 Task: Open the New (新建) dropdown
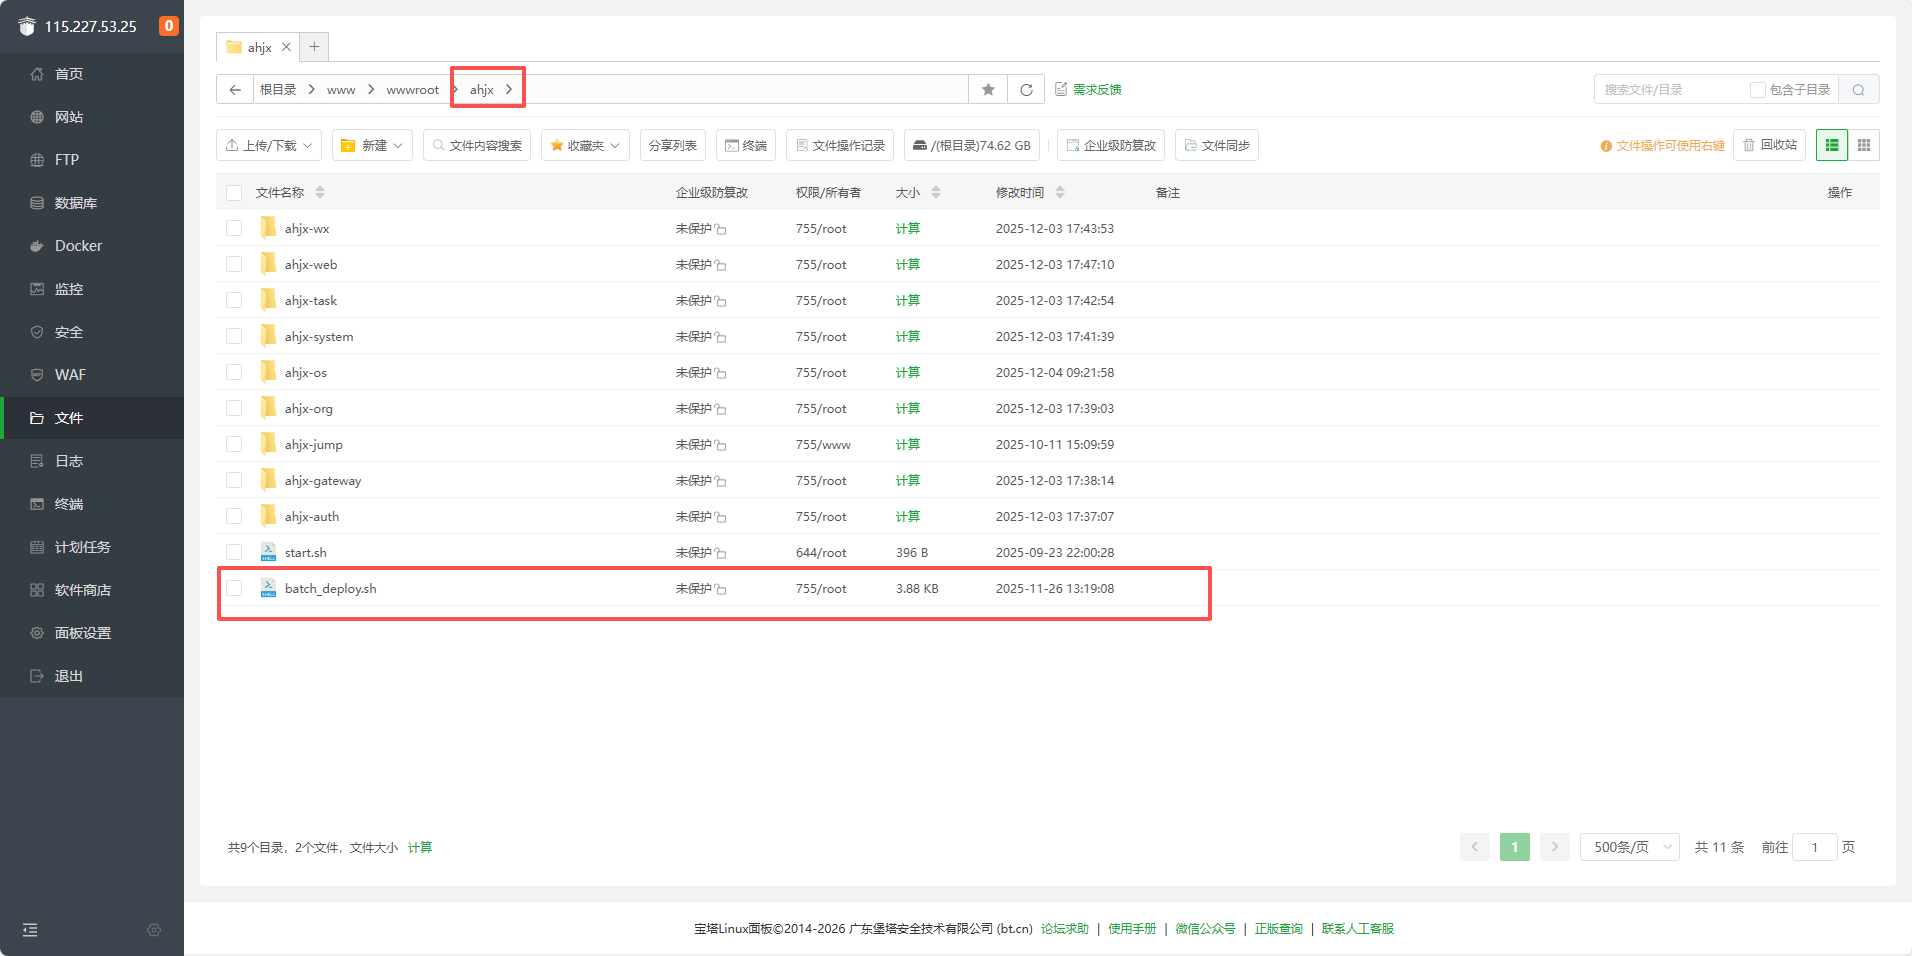(x=372, y=146)
